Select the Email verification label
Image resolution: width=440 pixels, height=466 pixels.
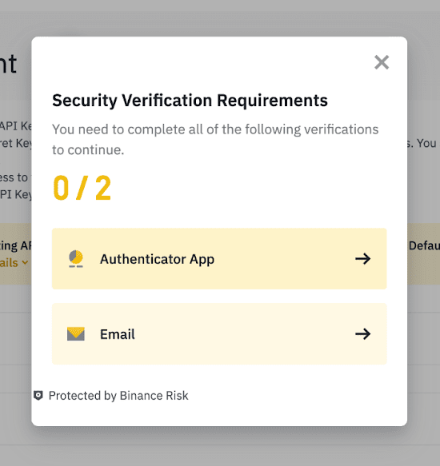click(x=117, y=334)
